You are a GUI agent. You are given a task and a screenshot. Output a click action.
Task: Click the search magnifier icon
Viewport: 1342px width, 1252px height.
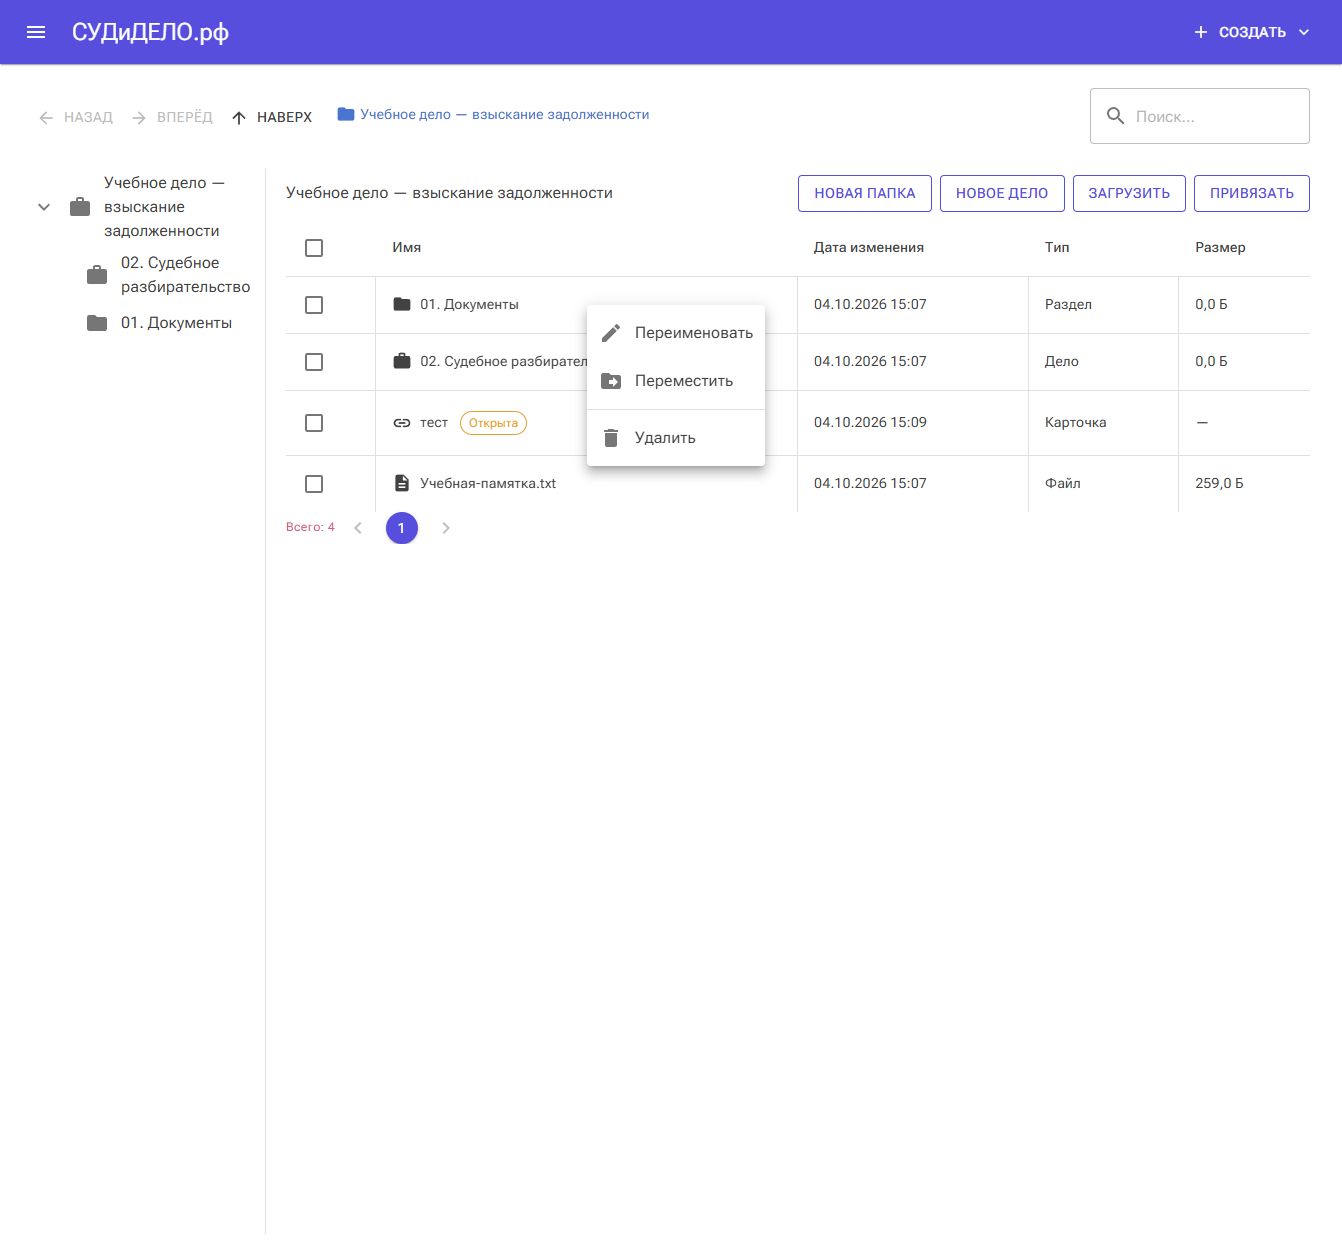coord(1116,116)
